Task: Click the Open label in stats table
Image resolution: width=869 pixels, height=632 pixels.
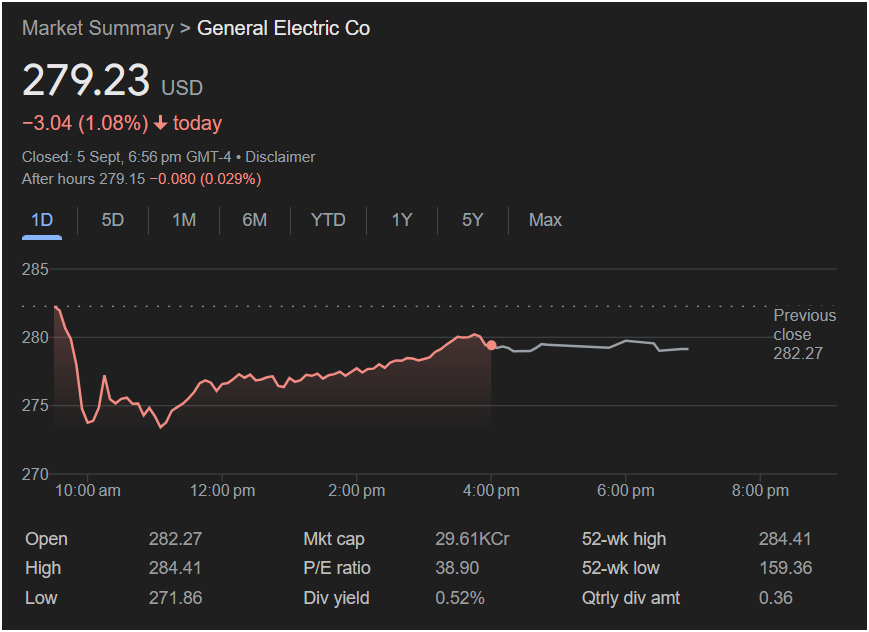Action: point(47,539)
